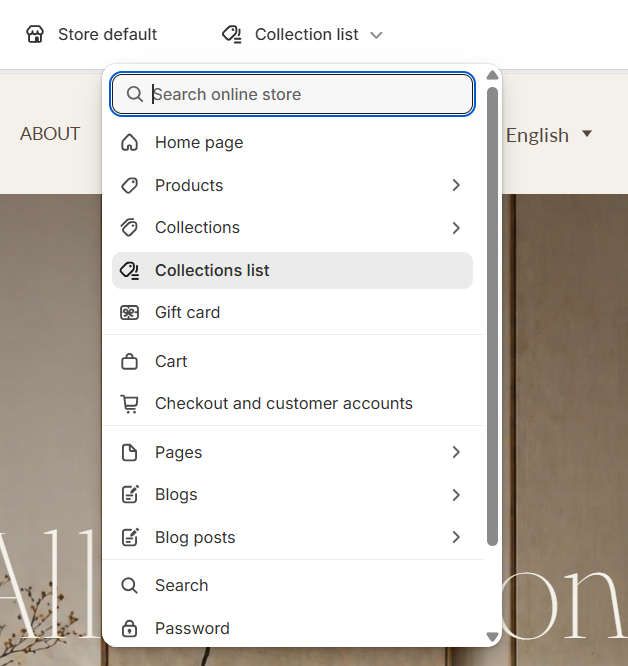Expand the Pages submenu arrow

click(x=456, y=452)
